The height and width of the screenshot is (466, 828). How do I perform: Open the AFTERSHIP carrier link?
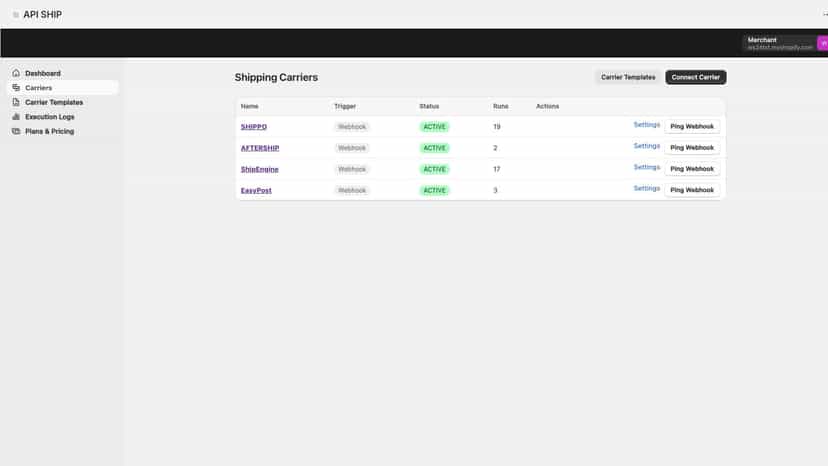click(260, 148)
